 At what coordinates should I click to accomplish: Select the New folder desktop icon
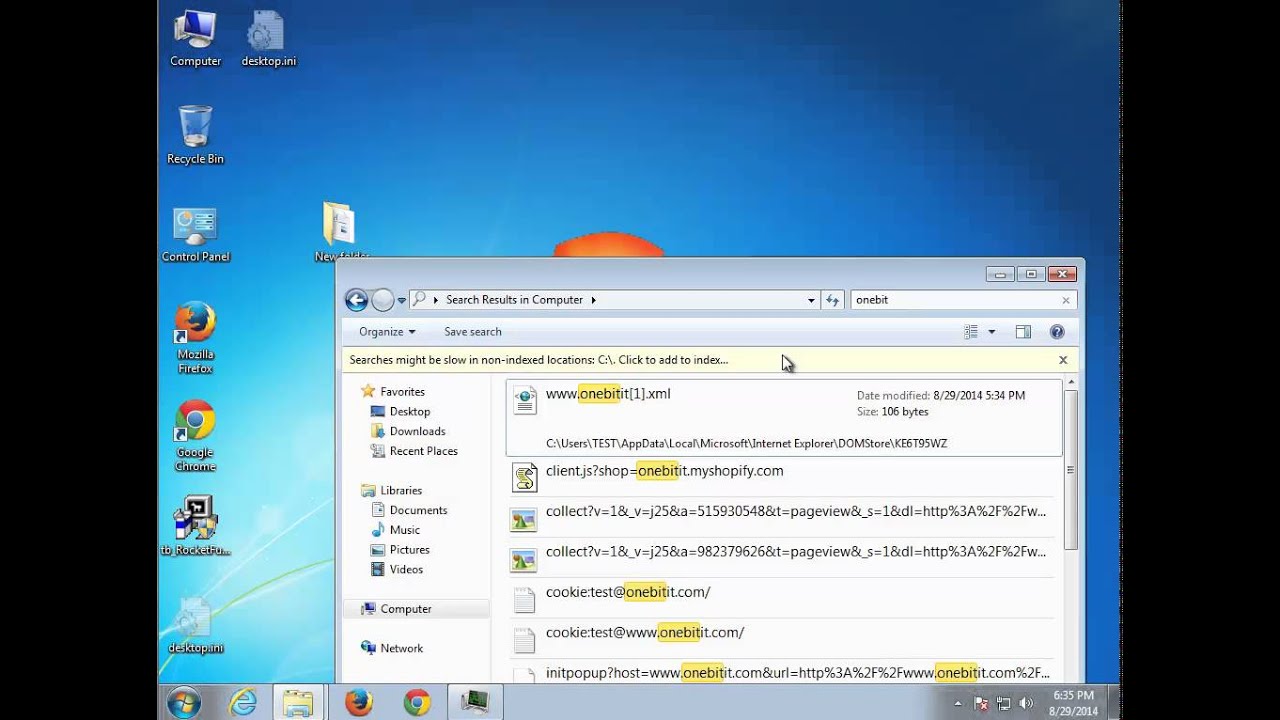click(340, 232)
